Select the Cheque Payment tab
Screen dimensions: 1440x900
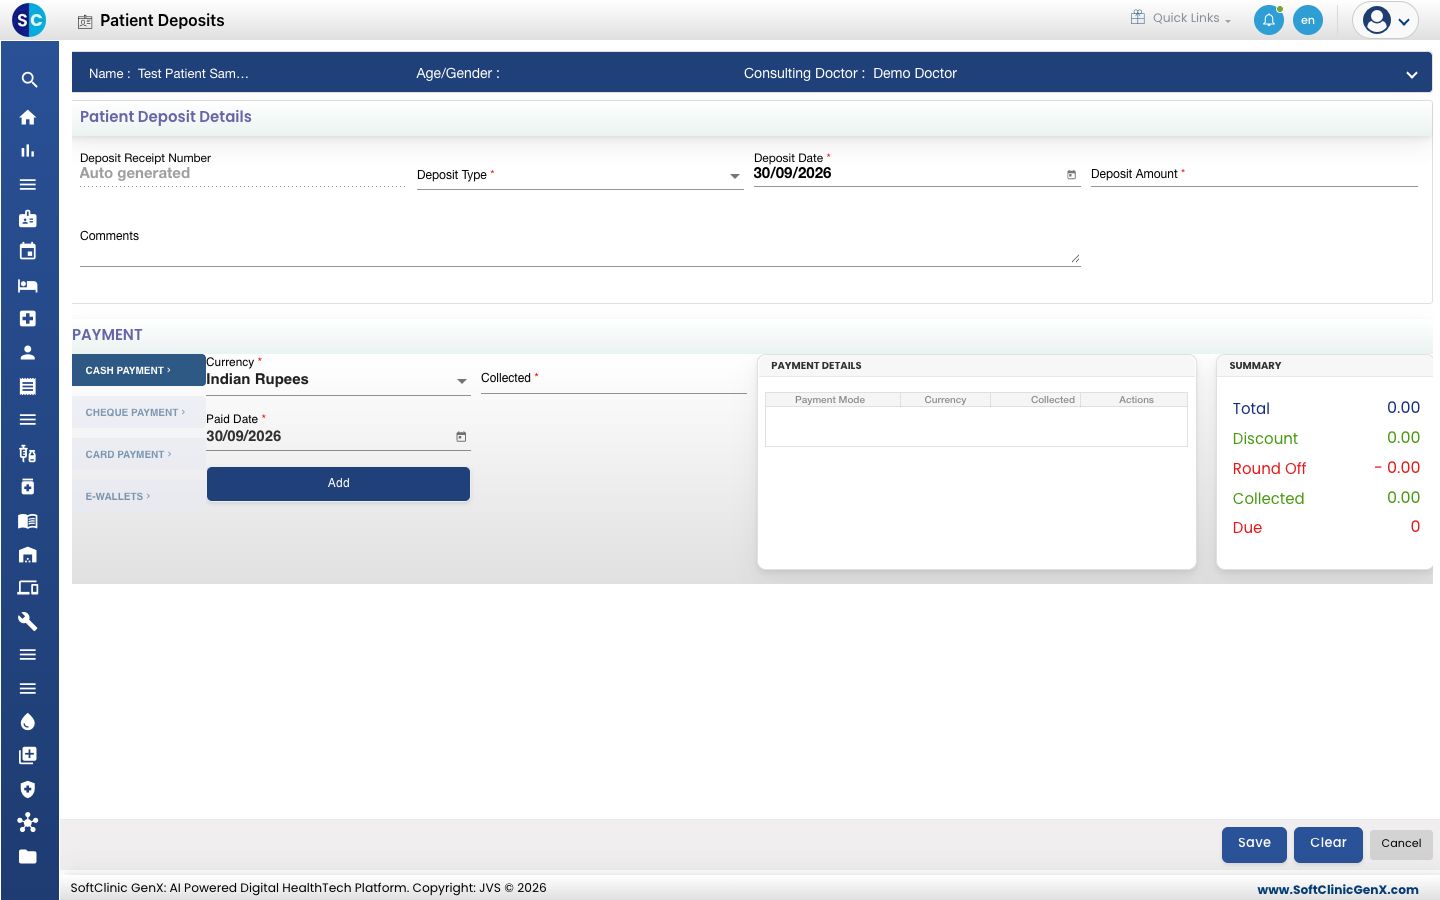[138, 412]
